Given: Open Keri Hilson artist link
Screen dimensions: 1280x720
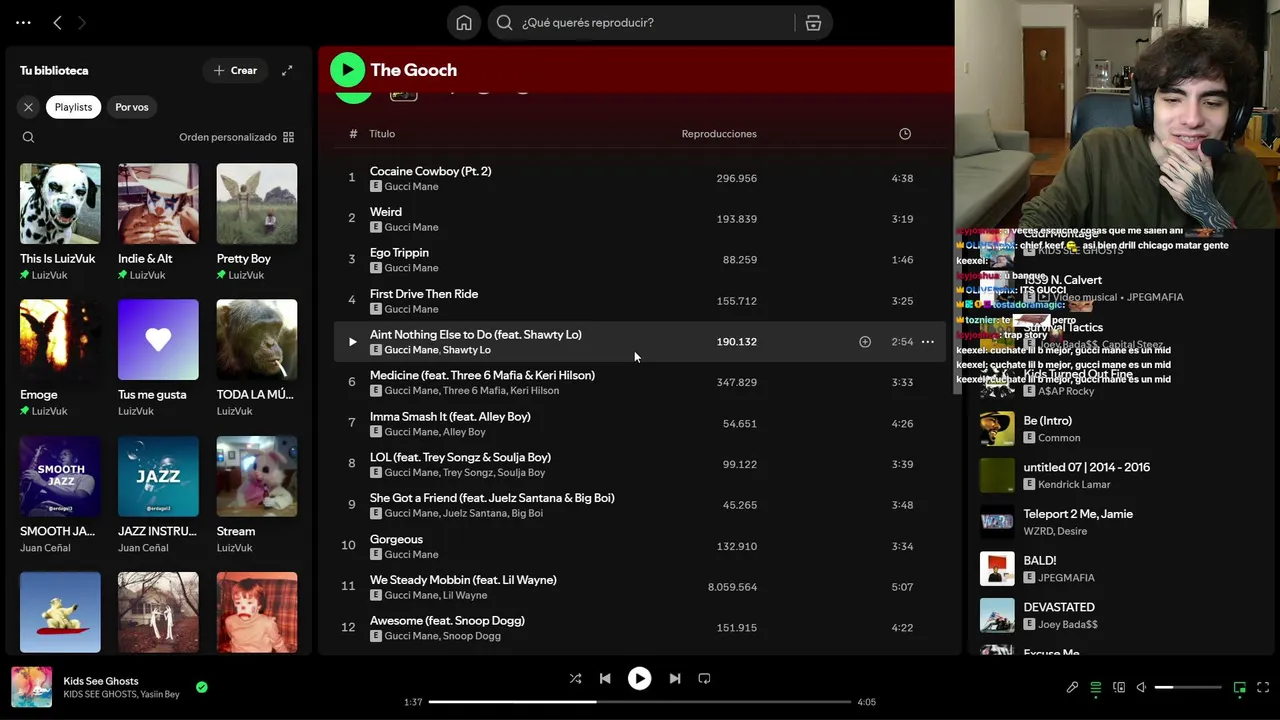Looking at the screenshot, I should click(538, 391).
